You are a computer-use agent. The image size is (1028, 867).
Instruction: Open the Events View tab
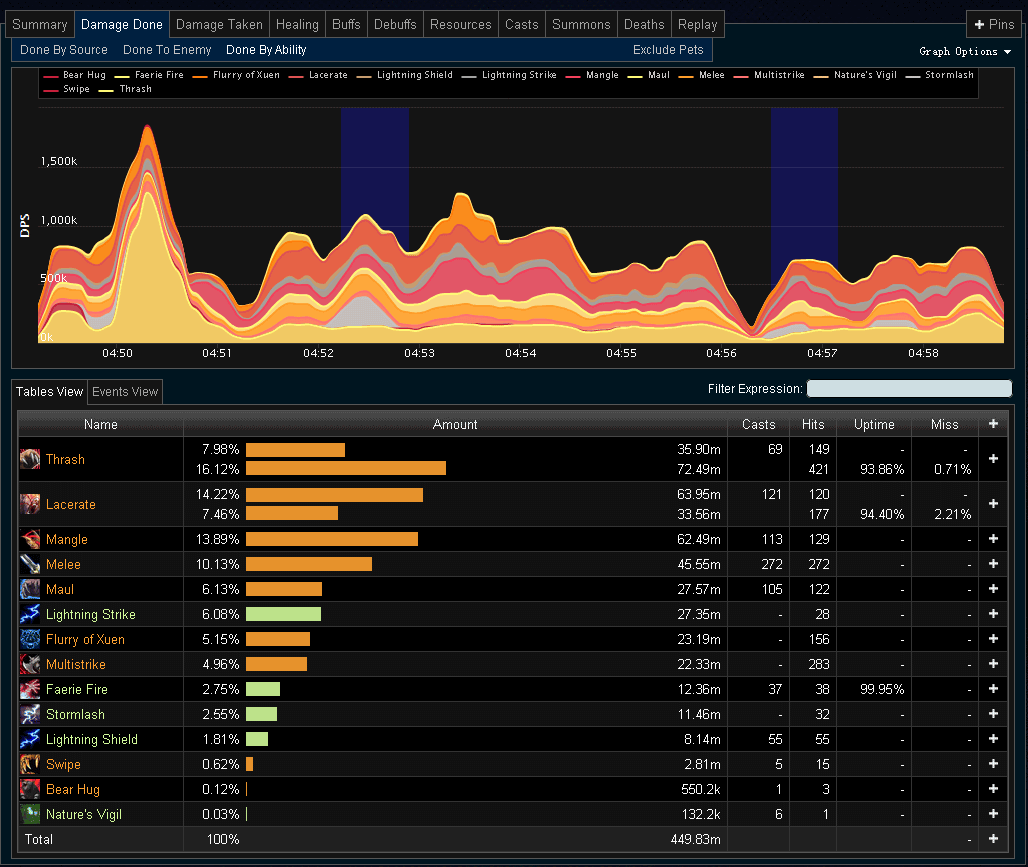click(125, 392)
